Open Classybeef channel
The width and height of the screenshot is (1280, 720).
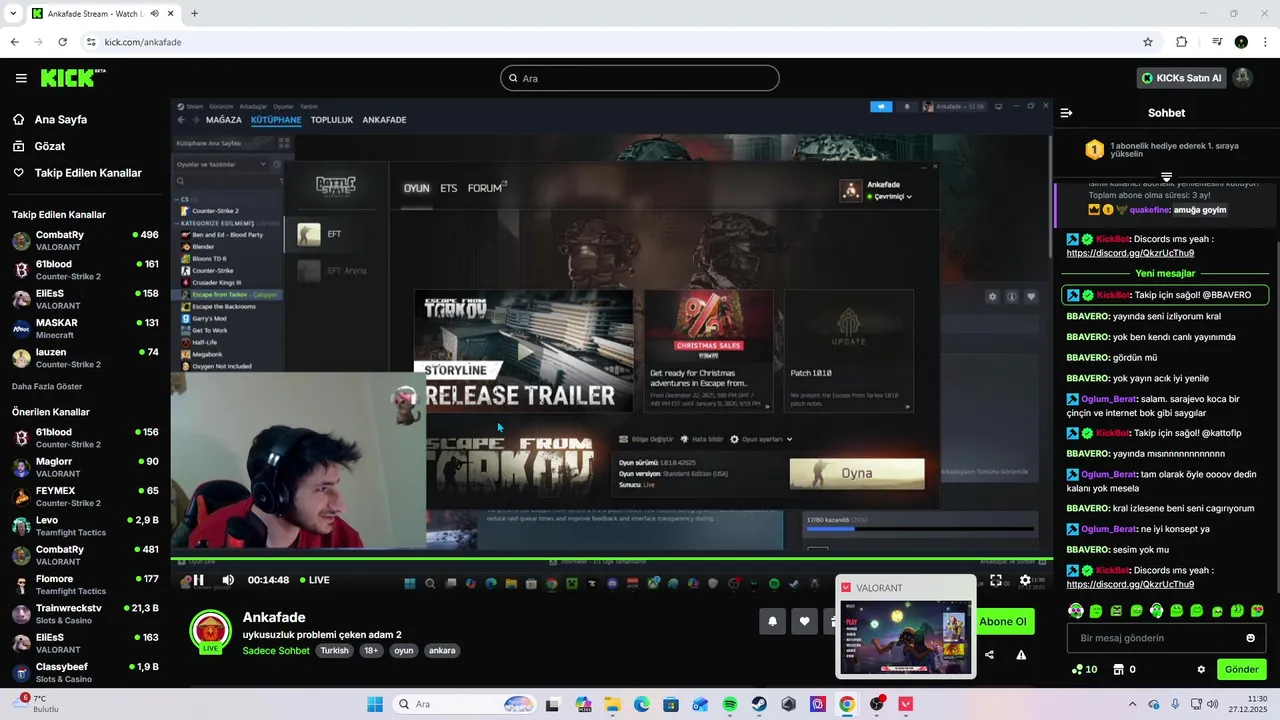click(85, 672)
